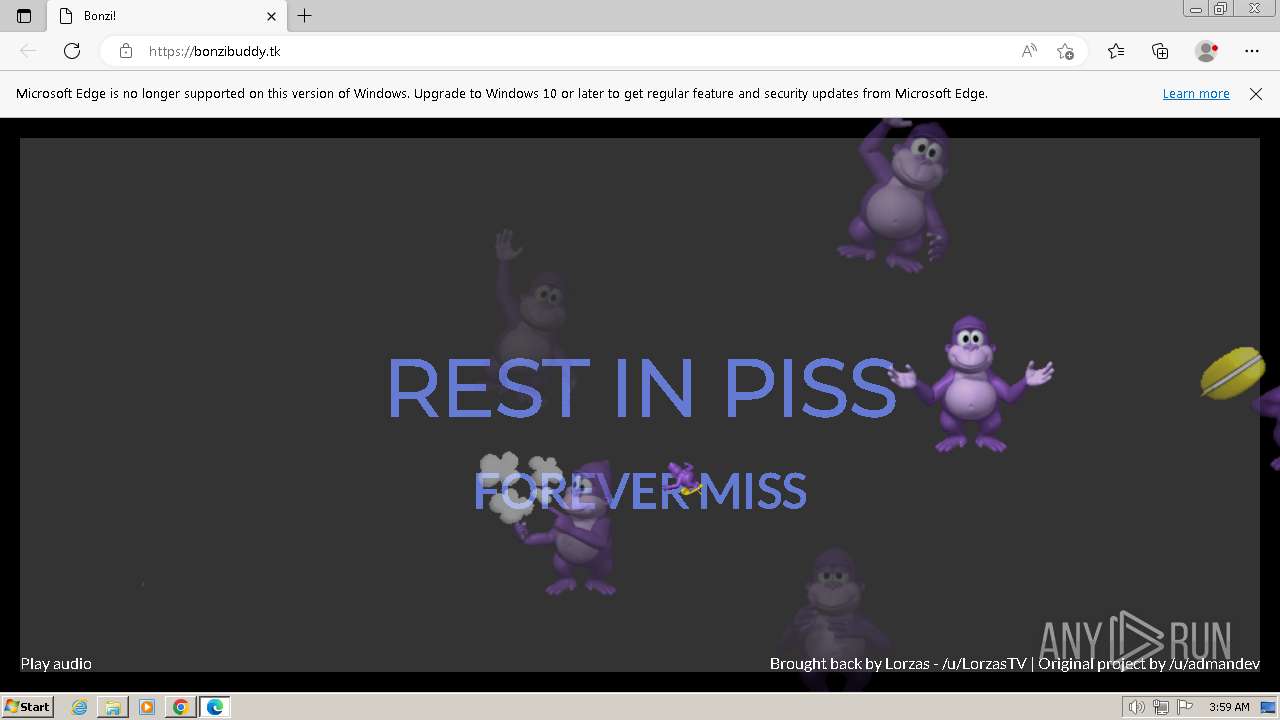
Task: Launch Google Chrome from taskbar
Action: click(x=180, y=707)
